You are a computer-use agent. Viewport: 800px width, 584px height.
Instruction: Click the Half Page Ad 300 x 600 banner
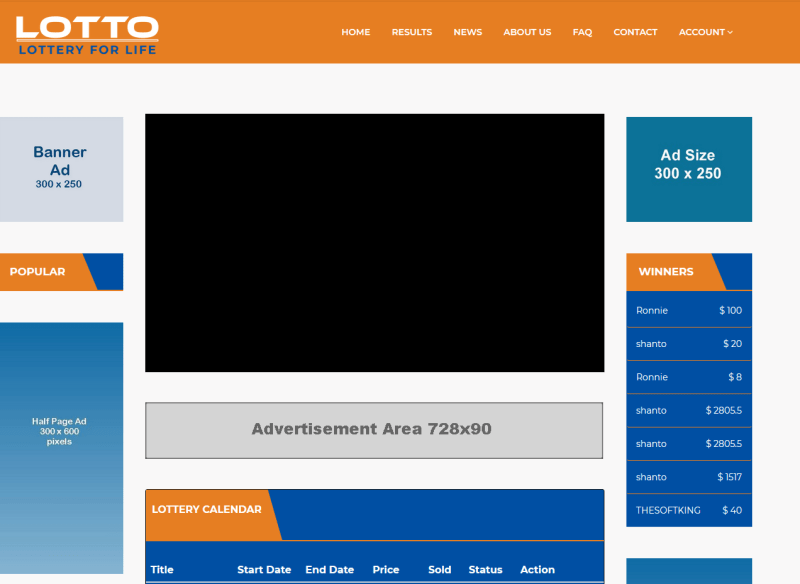click(x=61, y=446)
